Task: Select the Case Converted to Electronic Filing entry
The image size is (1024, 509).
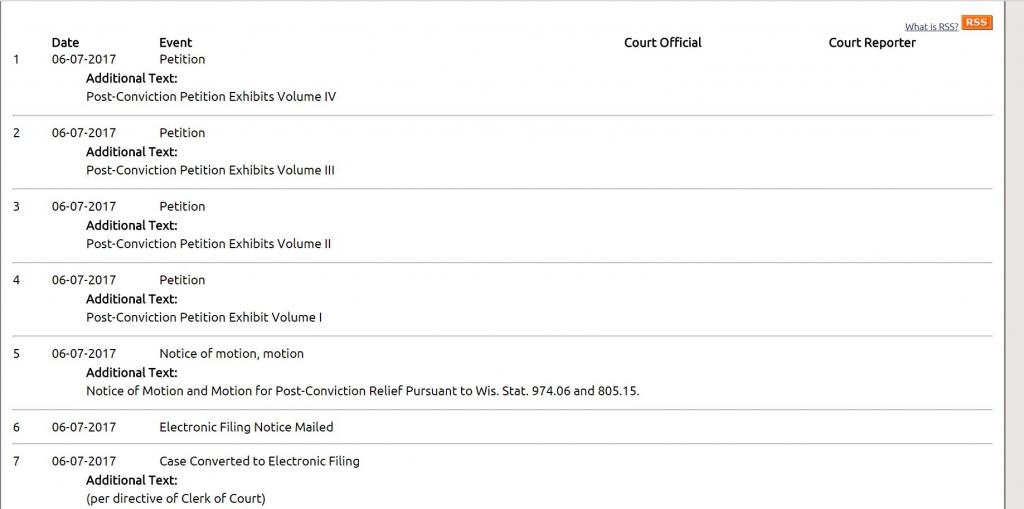Action: pyautogui.click(x=259, y=461)
